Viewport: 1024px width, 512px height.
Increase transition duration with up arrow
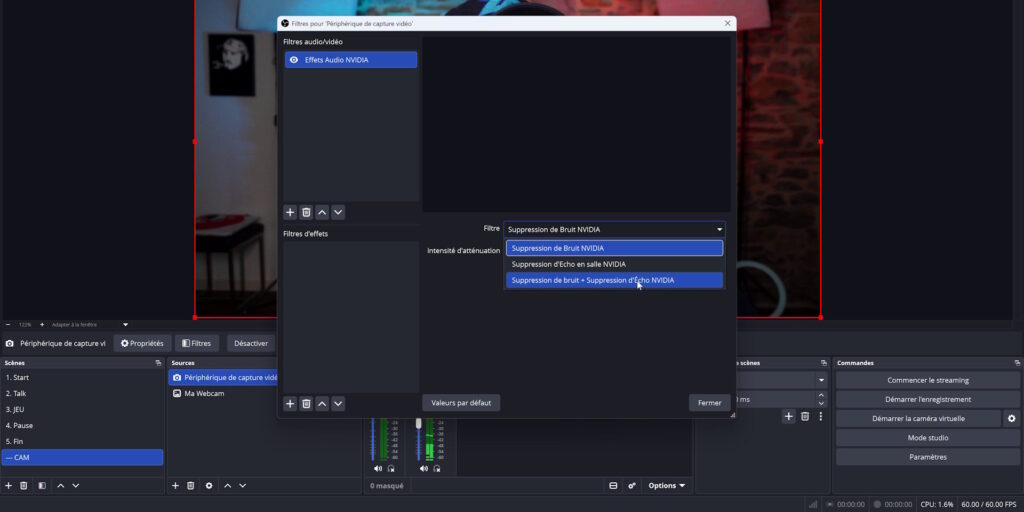point(822,395)
